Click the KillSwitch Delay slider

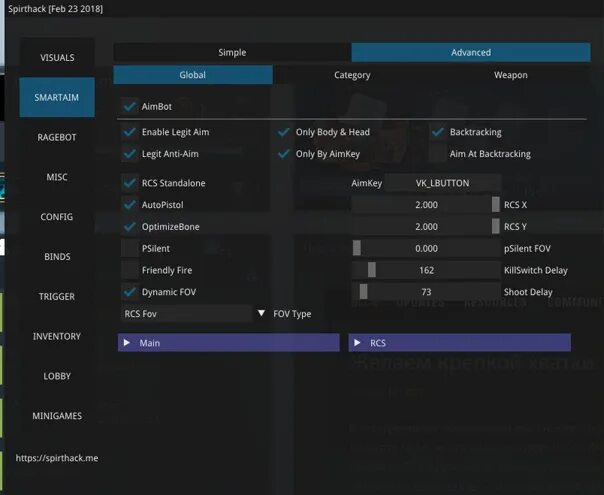coord(426,270)
